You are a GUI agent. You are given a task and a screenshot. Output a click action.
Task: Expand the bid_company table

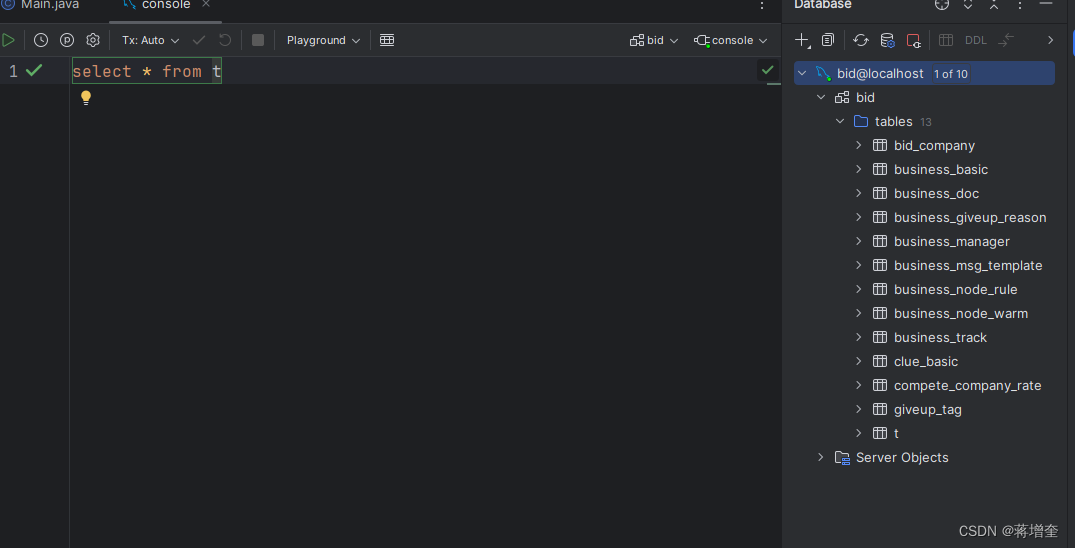(858, 145)
